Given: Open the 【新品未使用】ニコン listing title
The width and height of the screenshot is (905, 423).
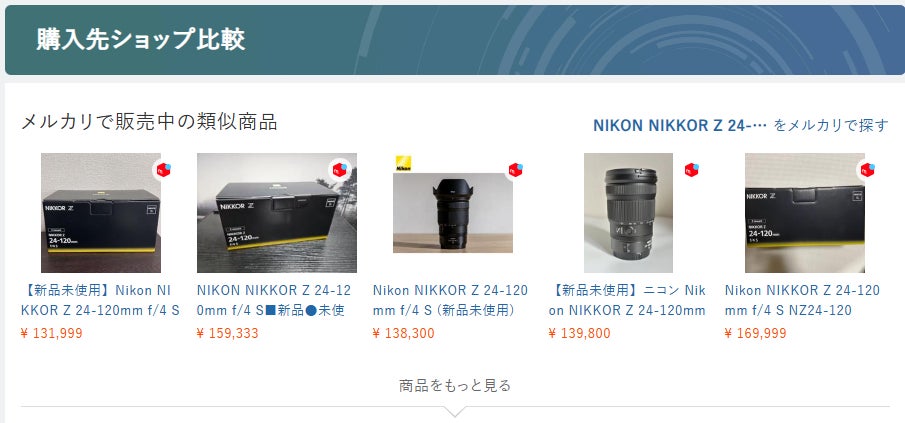Looking at the screenshot, I should point(627,300).
